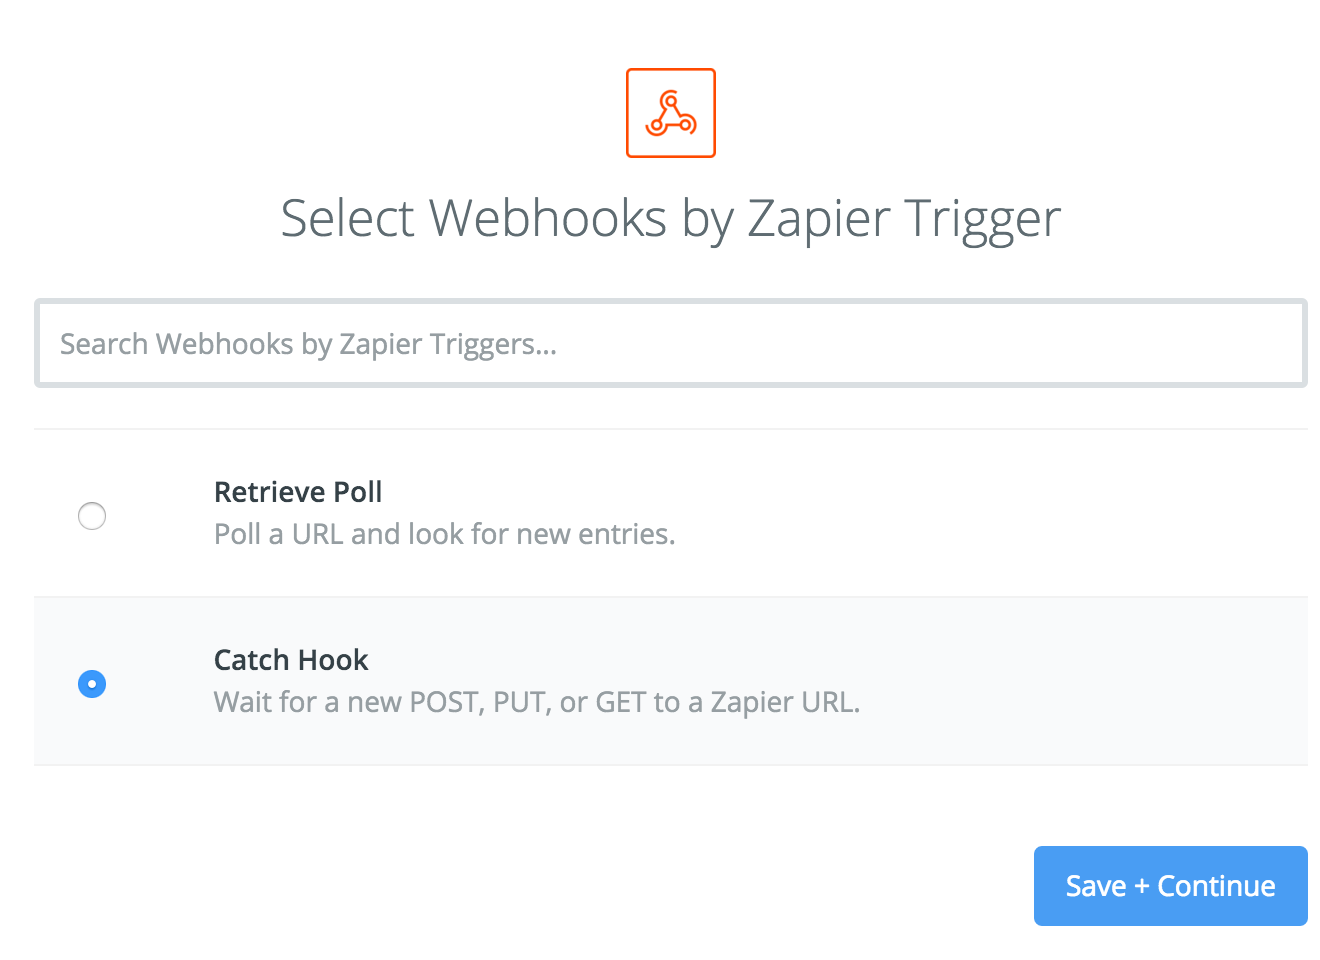Select the Retrieve Poll radio button

92,516
